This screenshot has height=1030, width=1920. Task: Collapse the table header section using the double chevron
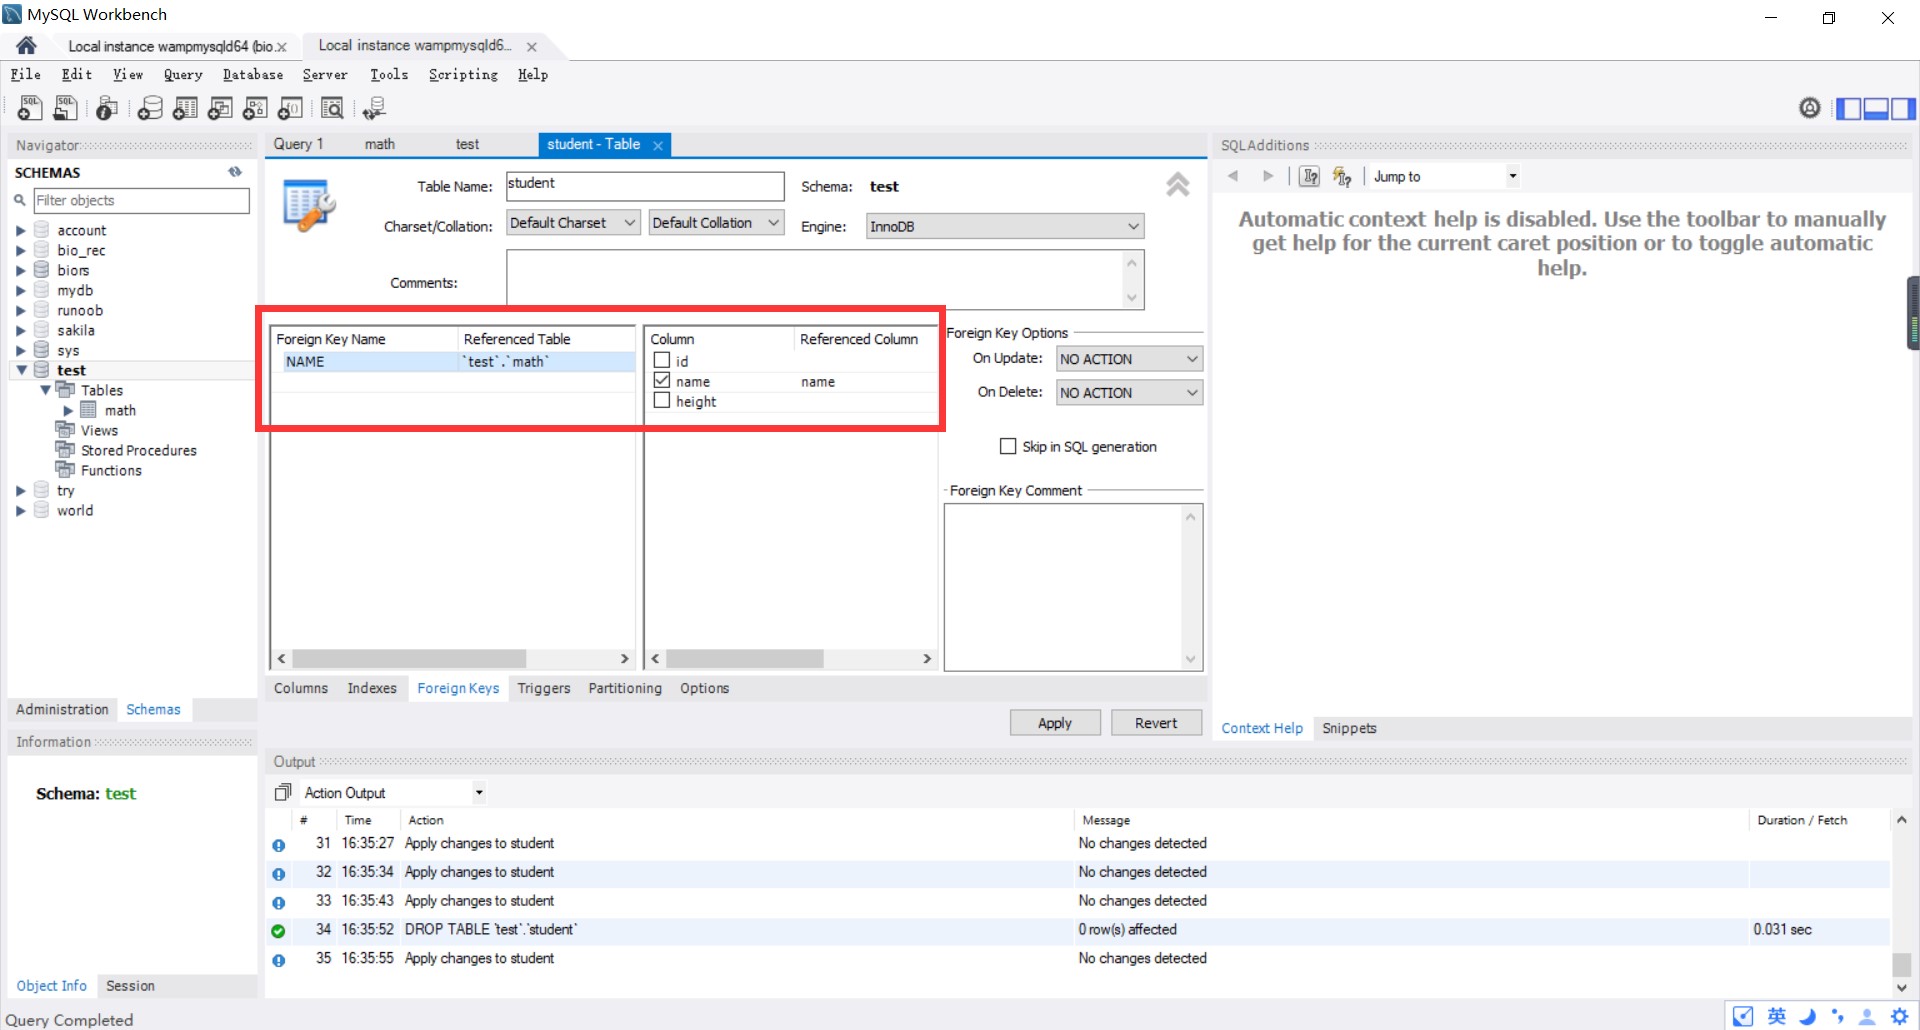tap(1178, 184)
